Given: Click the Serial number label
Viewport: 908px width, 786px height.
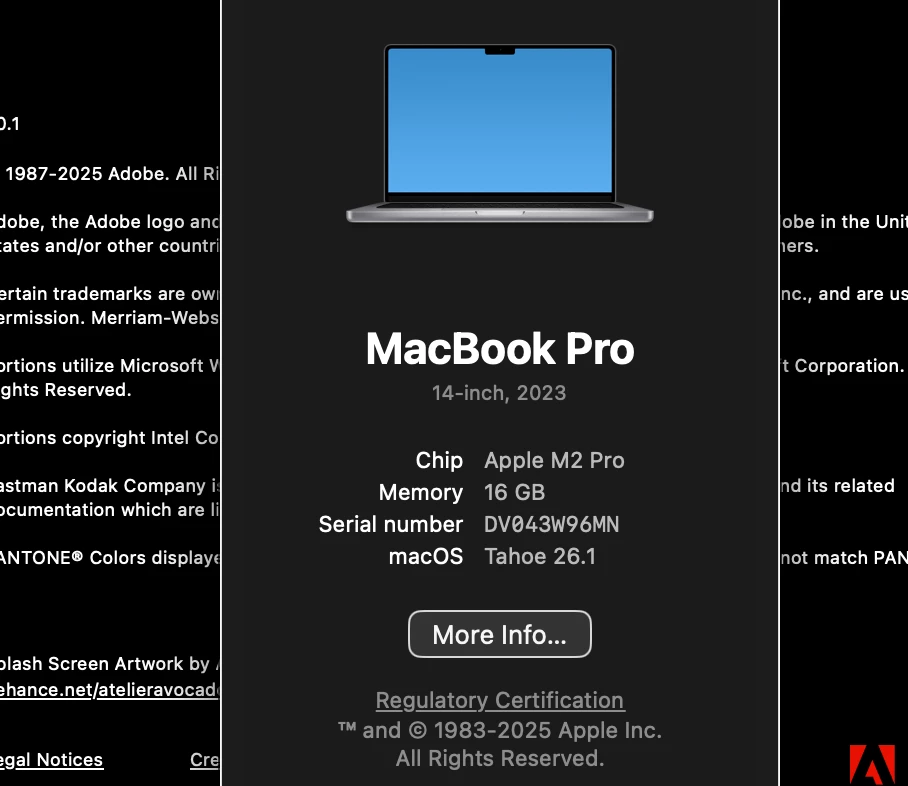Looking at the screenshot, I should tap(391, 524).
